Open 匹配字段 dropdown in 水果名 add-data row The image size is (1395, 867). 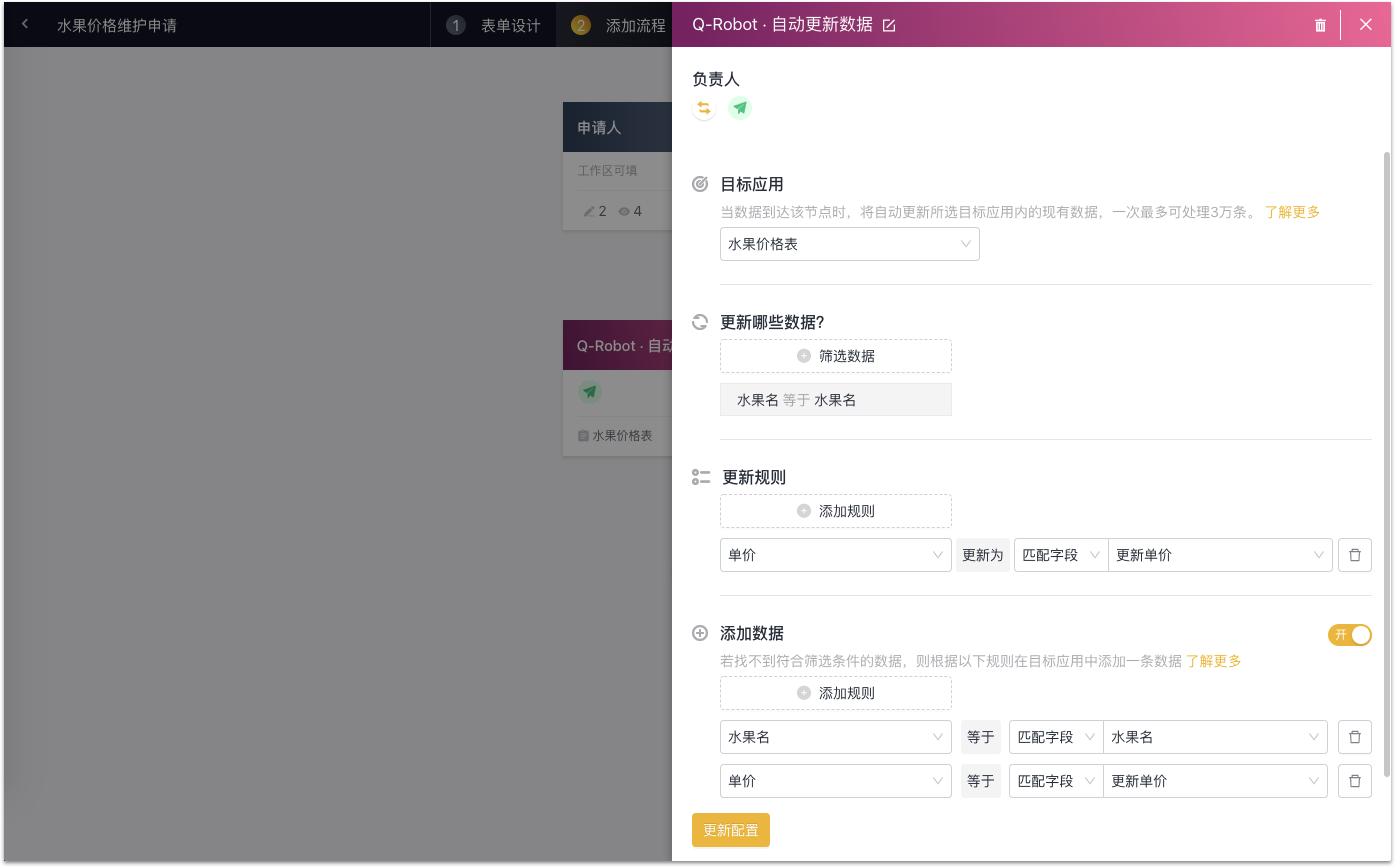pyautogui.click(x=1056, y=737)
